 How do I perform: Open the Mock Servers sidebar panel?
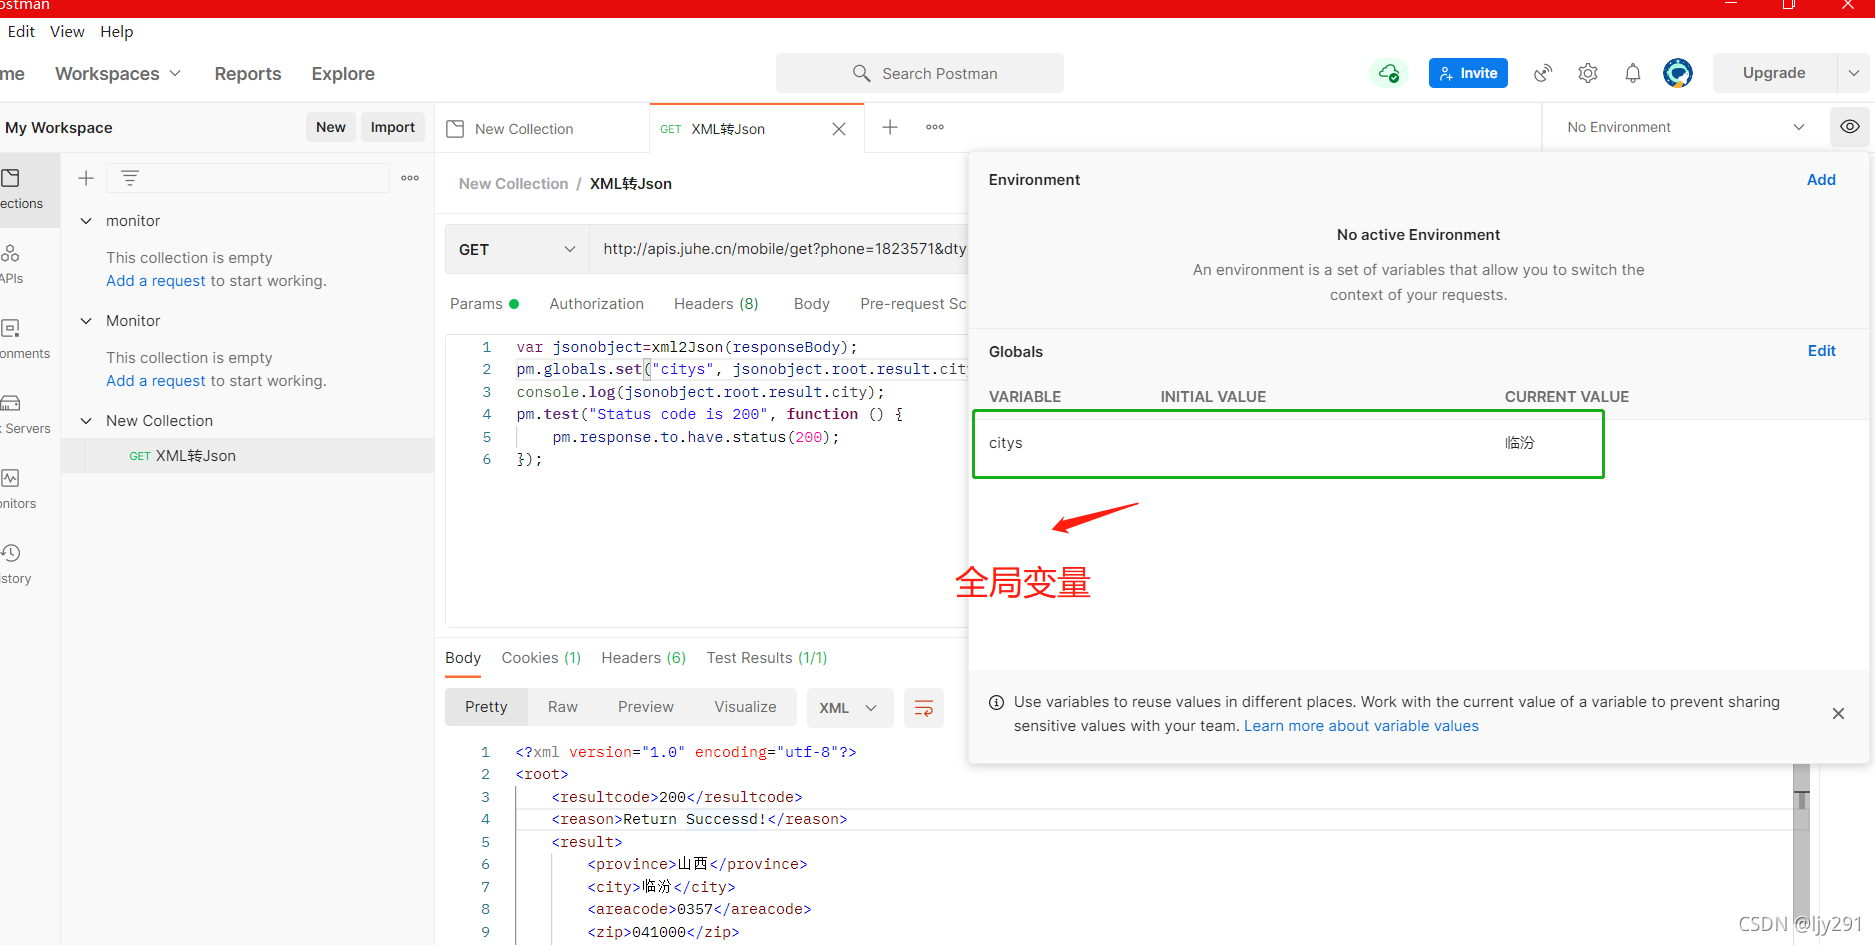tap(11, 405)
